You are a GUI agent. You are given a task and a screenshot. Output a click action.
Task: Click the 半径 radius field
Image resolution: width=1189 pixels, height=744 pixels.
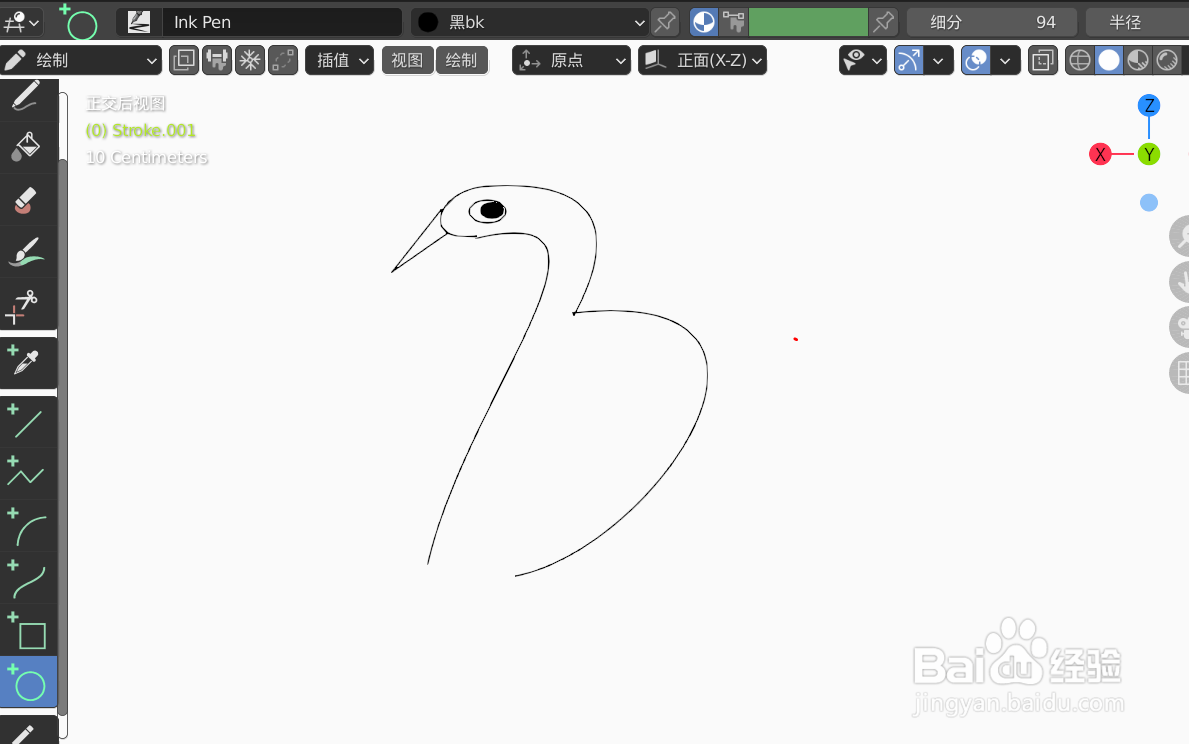click(x=1137, y=22)
